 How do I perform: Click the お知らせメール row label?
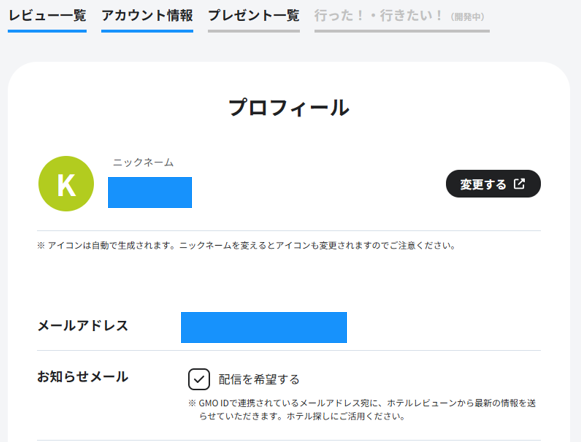pyautogui.click(x=83, y=376)
